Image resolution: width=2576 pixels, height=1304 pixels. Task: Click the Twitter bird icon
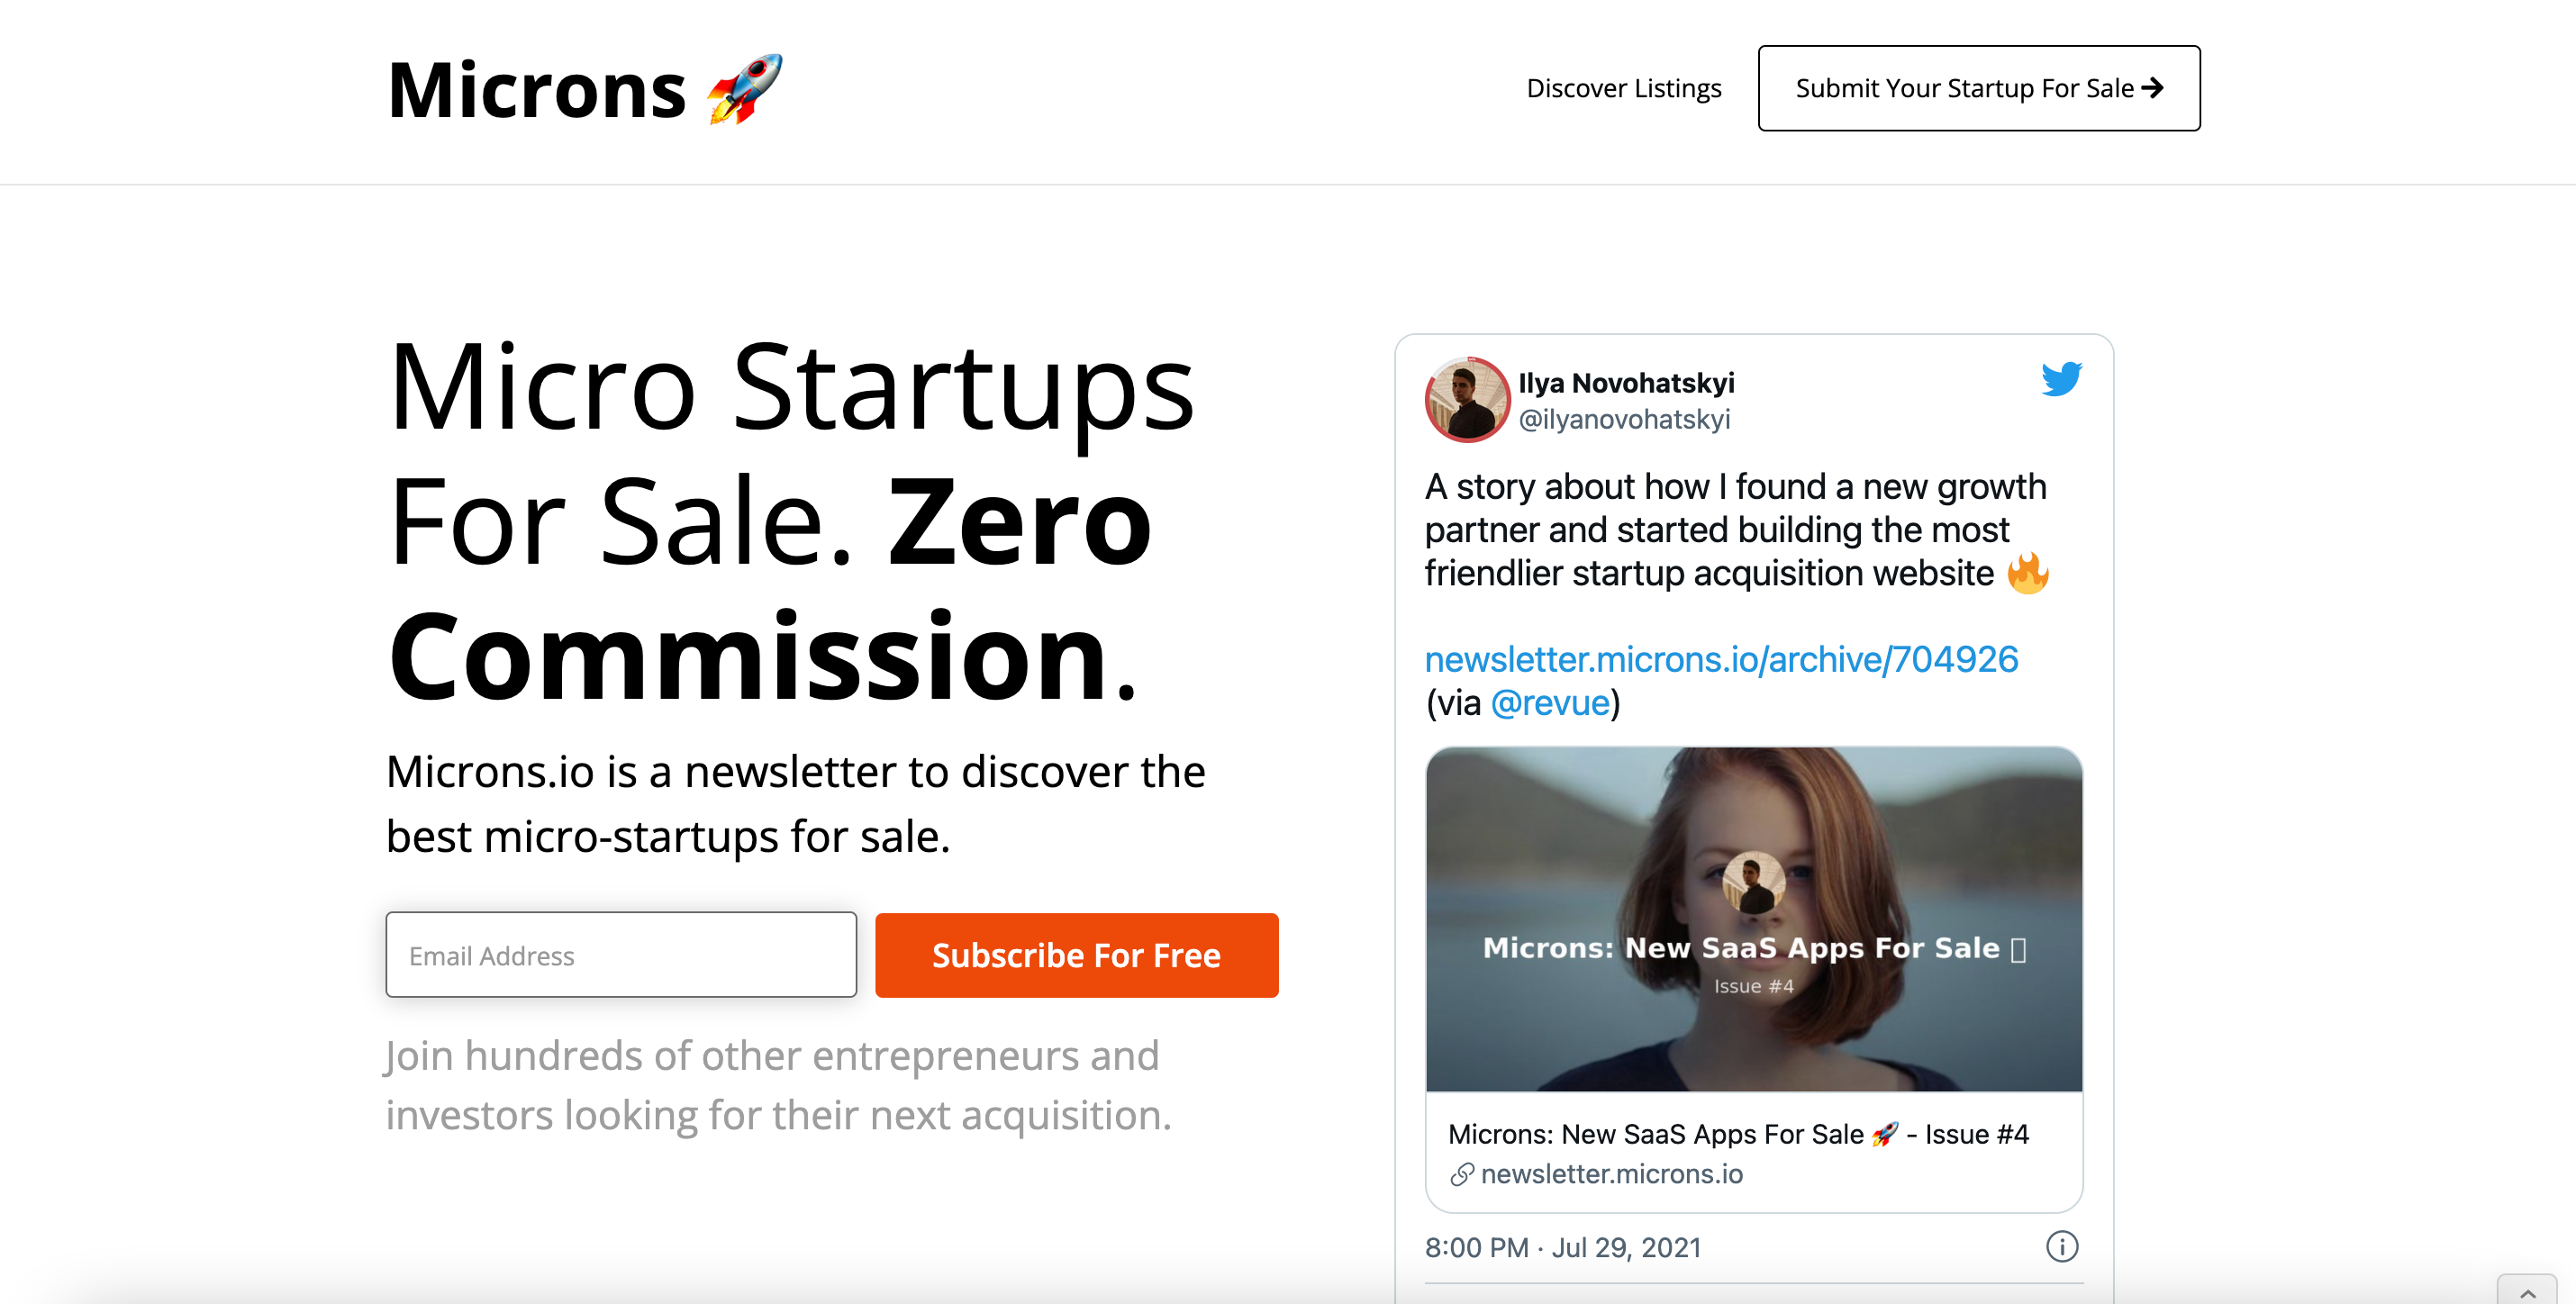coord(2061,379)
